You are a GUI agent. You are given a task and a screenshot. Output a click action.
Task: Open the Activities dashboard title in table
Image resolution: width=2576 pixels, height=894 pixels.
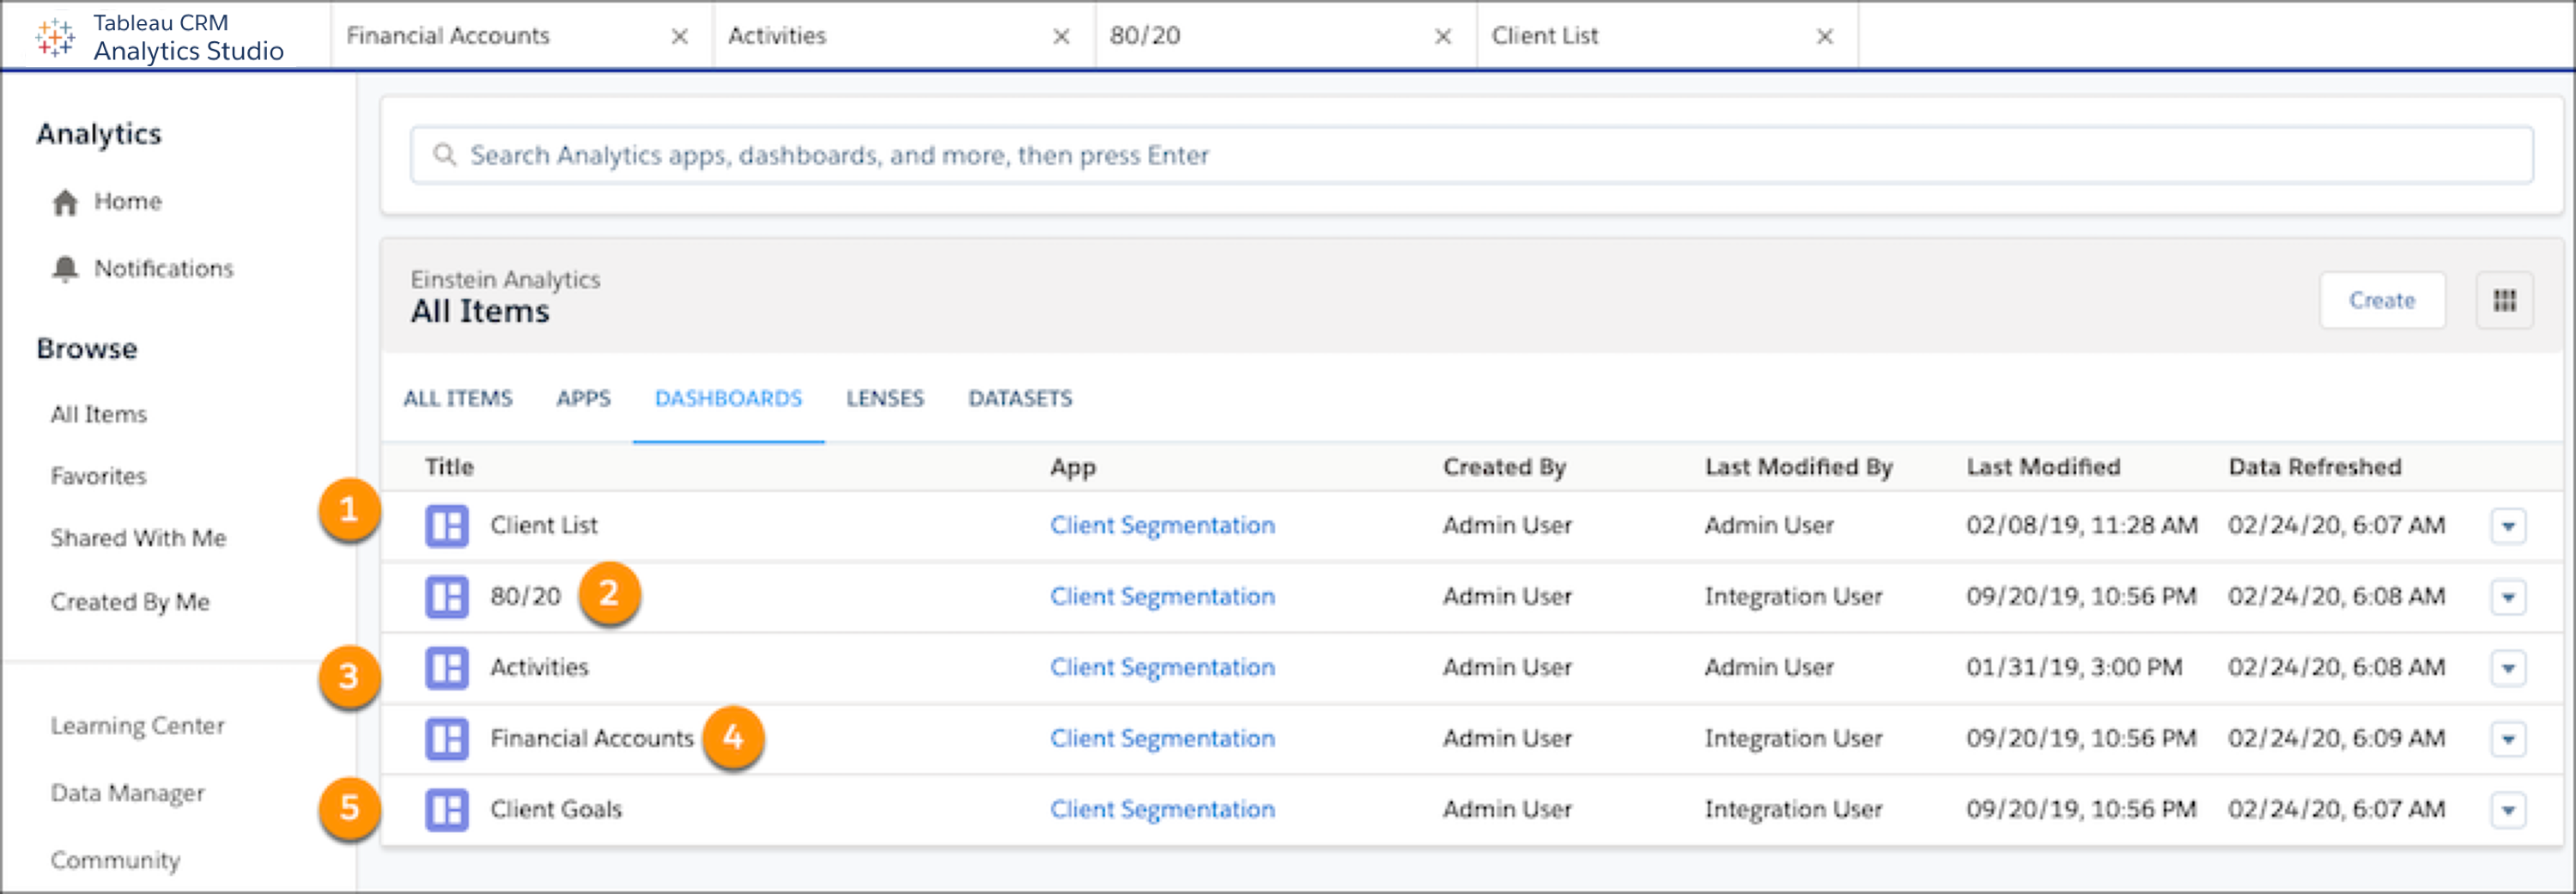[539, 667]
